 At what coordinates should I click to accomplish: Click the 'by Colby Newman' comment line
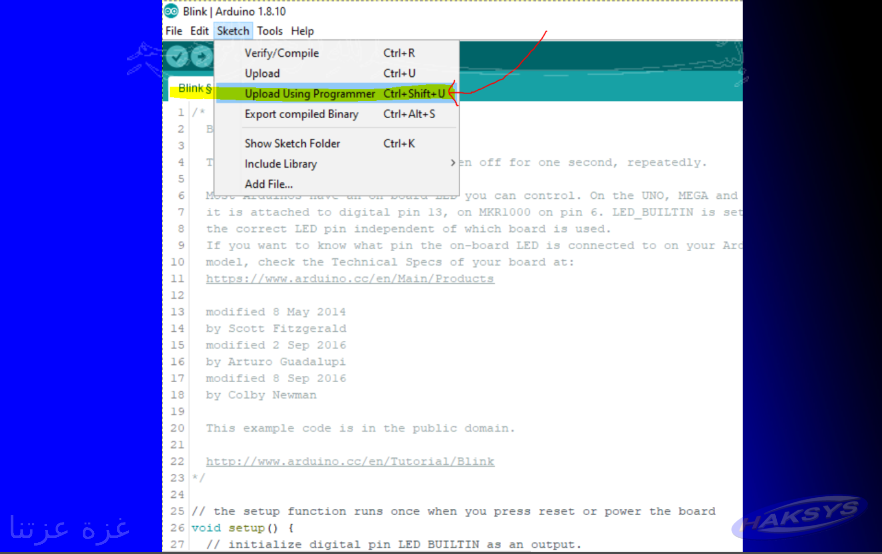[x=261, y=395]
